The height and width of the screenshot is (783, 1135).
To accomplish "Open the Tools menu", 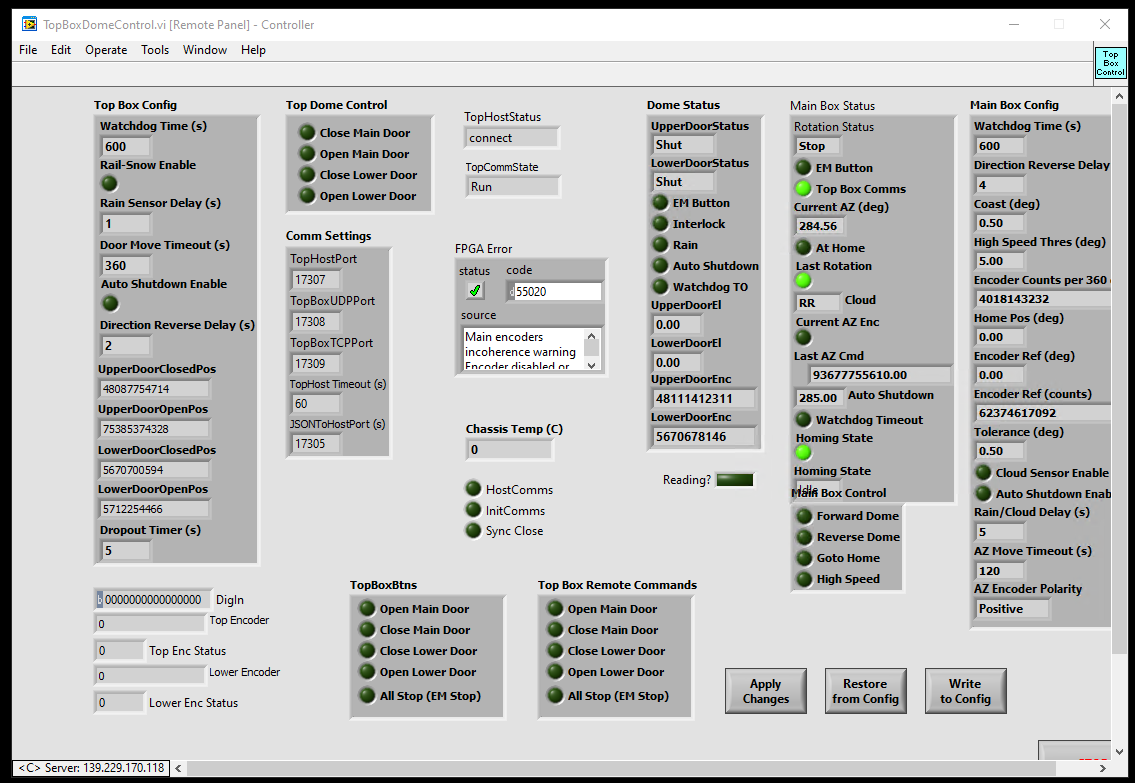I will point(155,50).
